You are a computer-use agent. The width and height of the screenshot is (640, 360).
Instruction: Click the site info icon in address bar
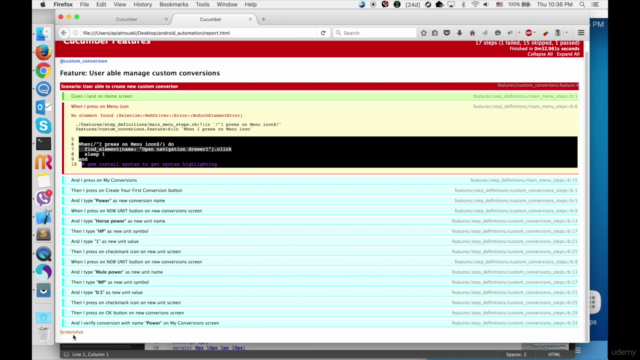pyautogui.click(x=76, y=33)
